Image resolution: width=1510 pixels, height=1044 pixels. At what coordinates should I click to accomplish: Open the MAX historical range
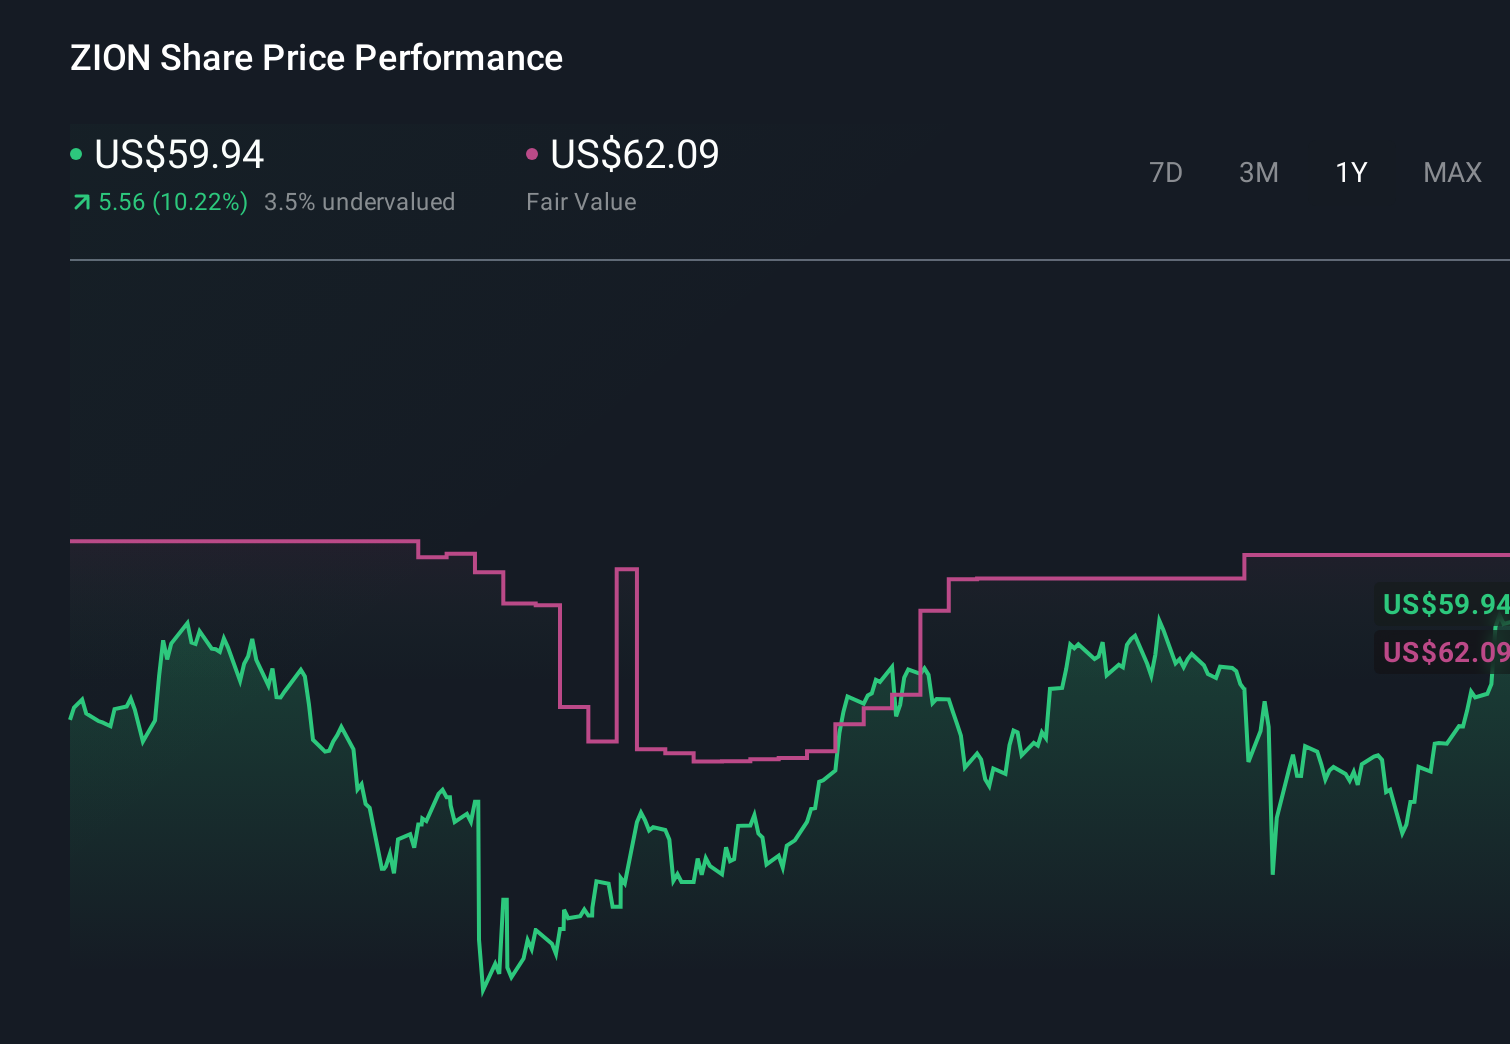coord(1452,172)
